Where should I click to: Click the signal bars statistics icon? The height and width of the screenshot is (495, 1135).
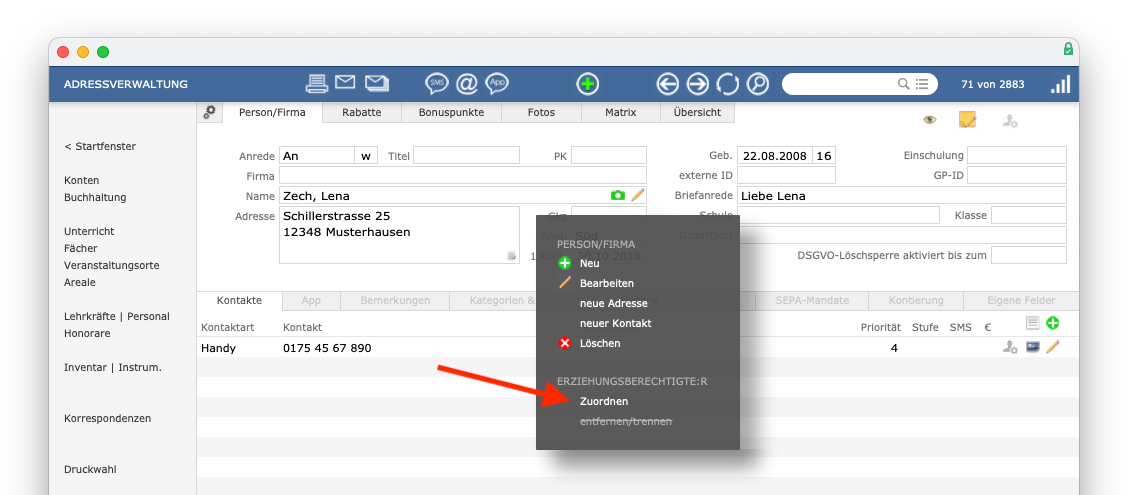(x=1060, y=84)
